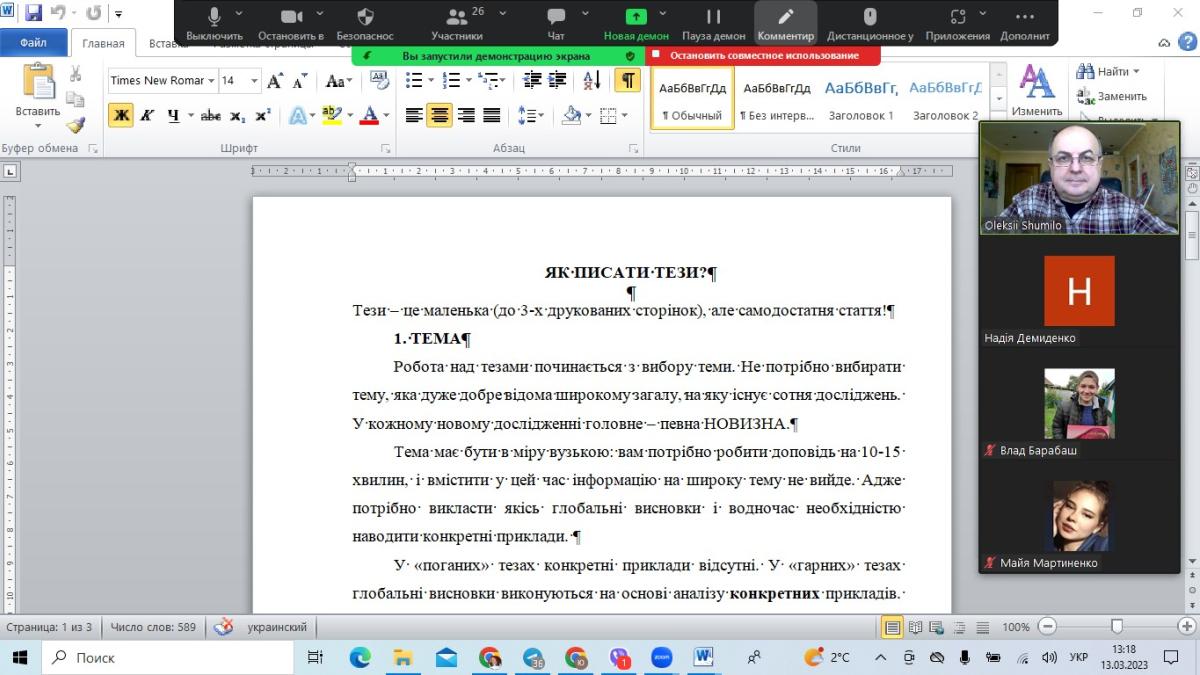Screen dimensions: 1200x675
Task: Adjust the document zoom slider
Action: pos(1117,627)
